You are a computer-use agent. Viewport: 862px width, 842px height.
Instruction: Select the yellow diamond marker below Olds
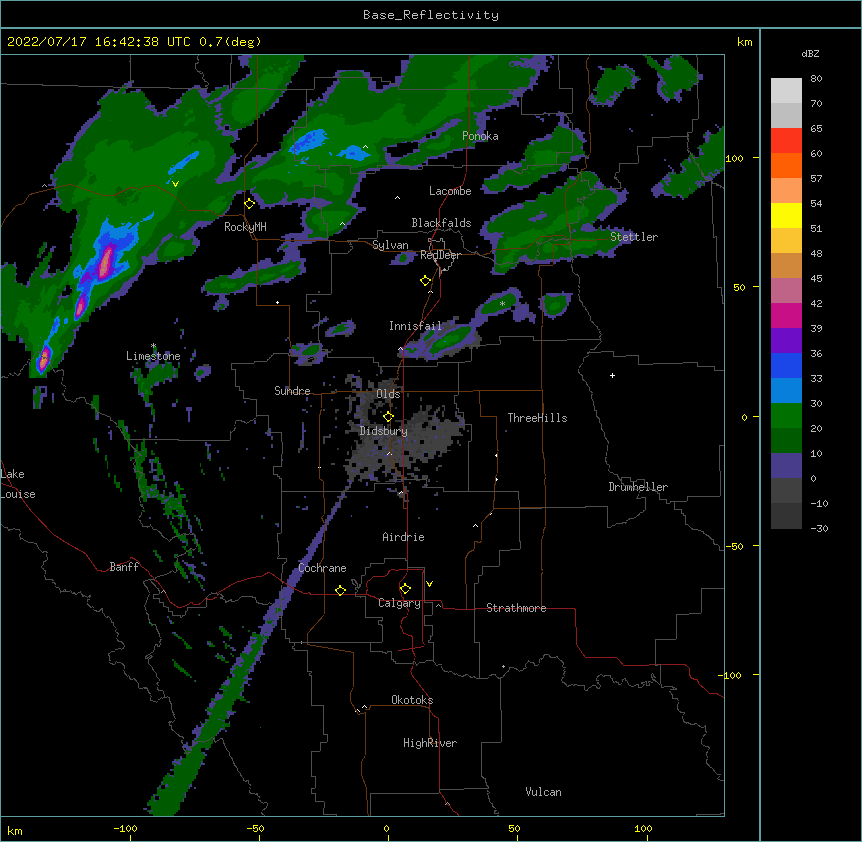388,416
